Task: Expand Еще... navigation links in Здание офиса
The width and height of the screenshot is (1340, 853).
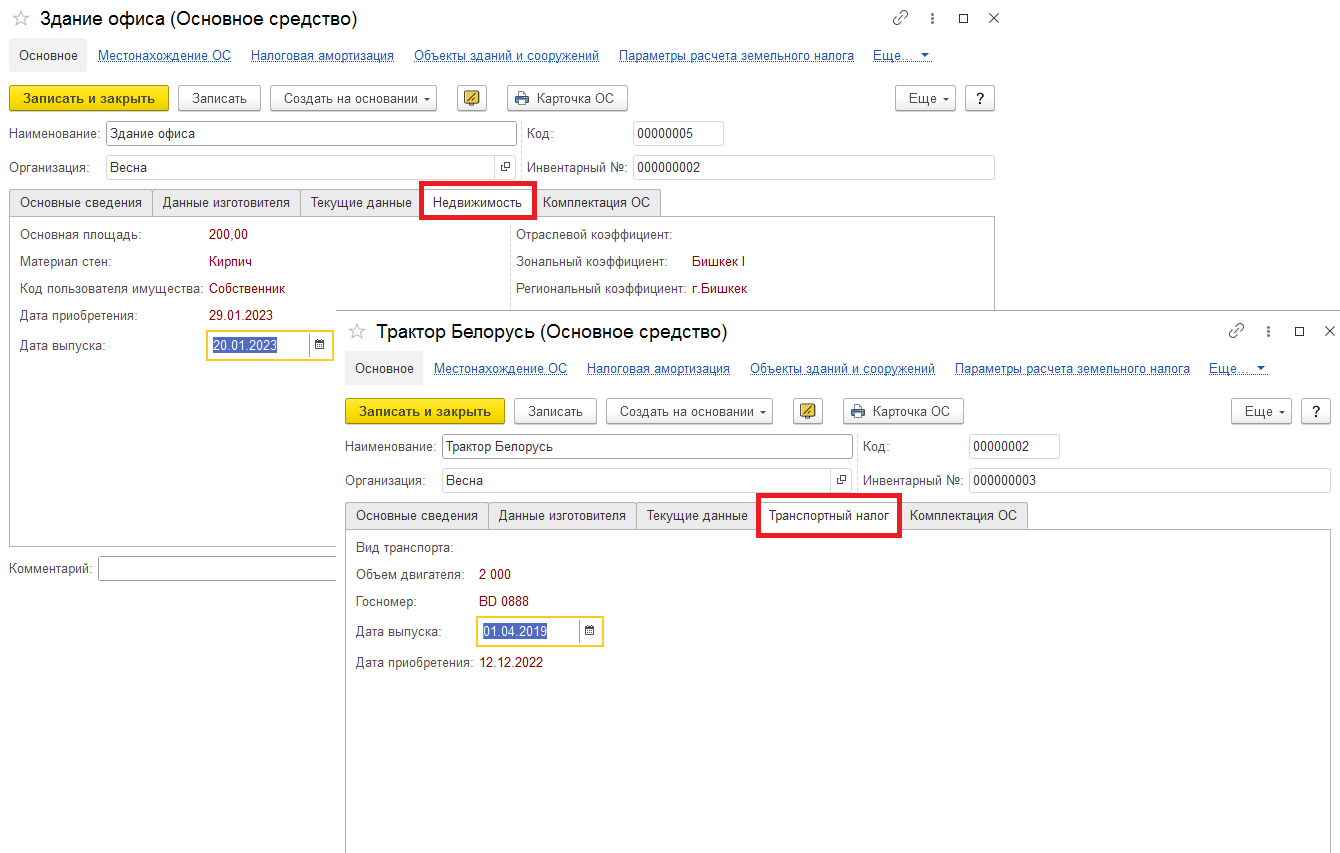Action: coord(901,56)
